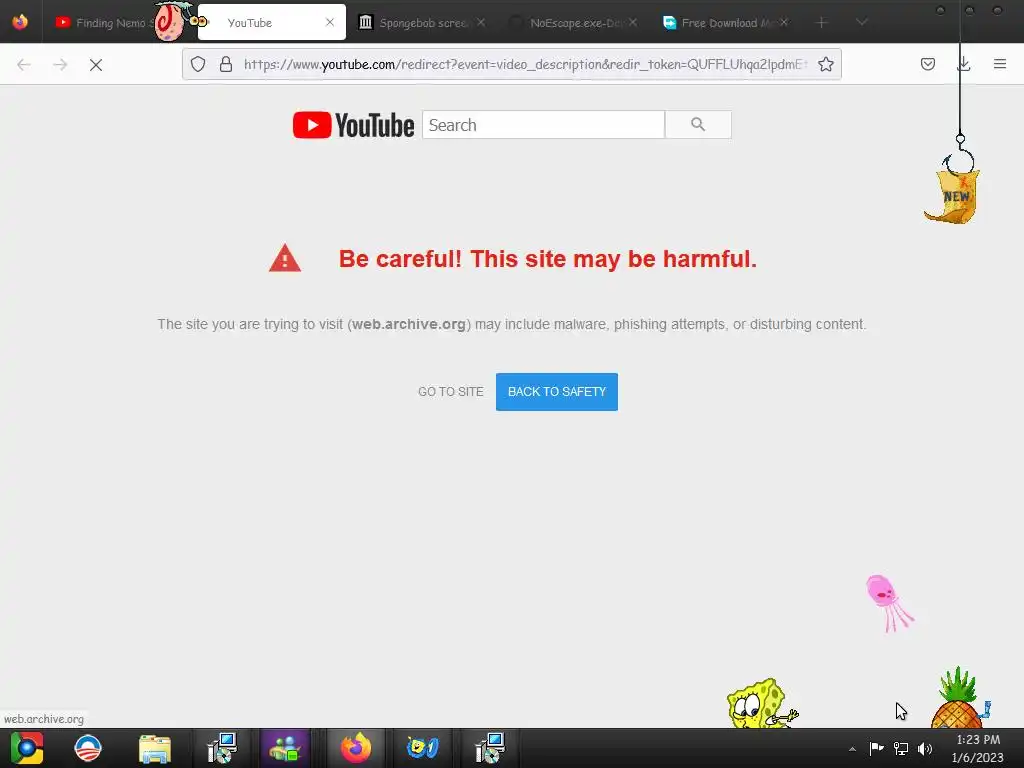The image size is (1024, 768).
Task: Go forward one page
Action: point(60,65)
